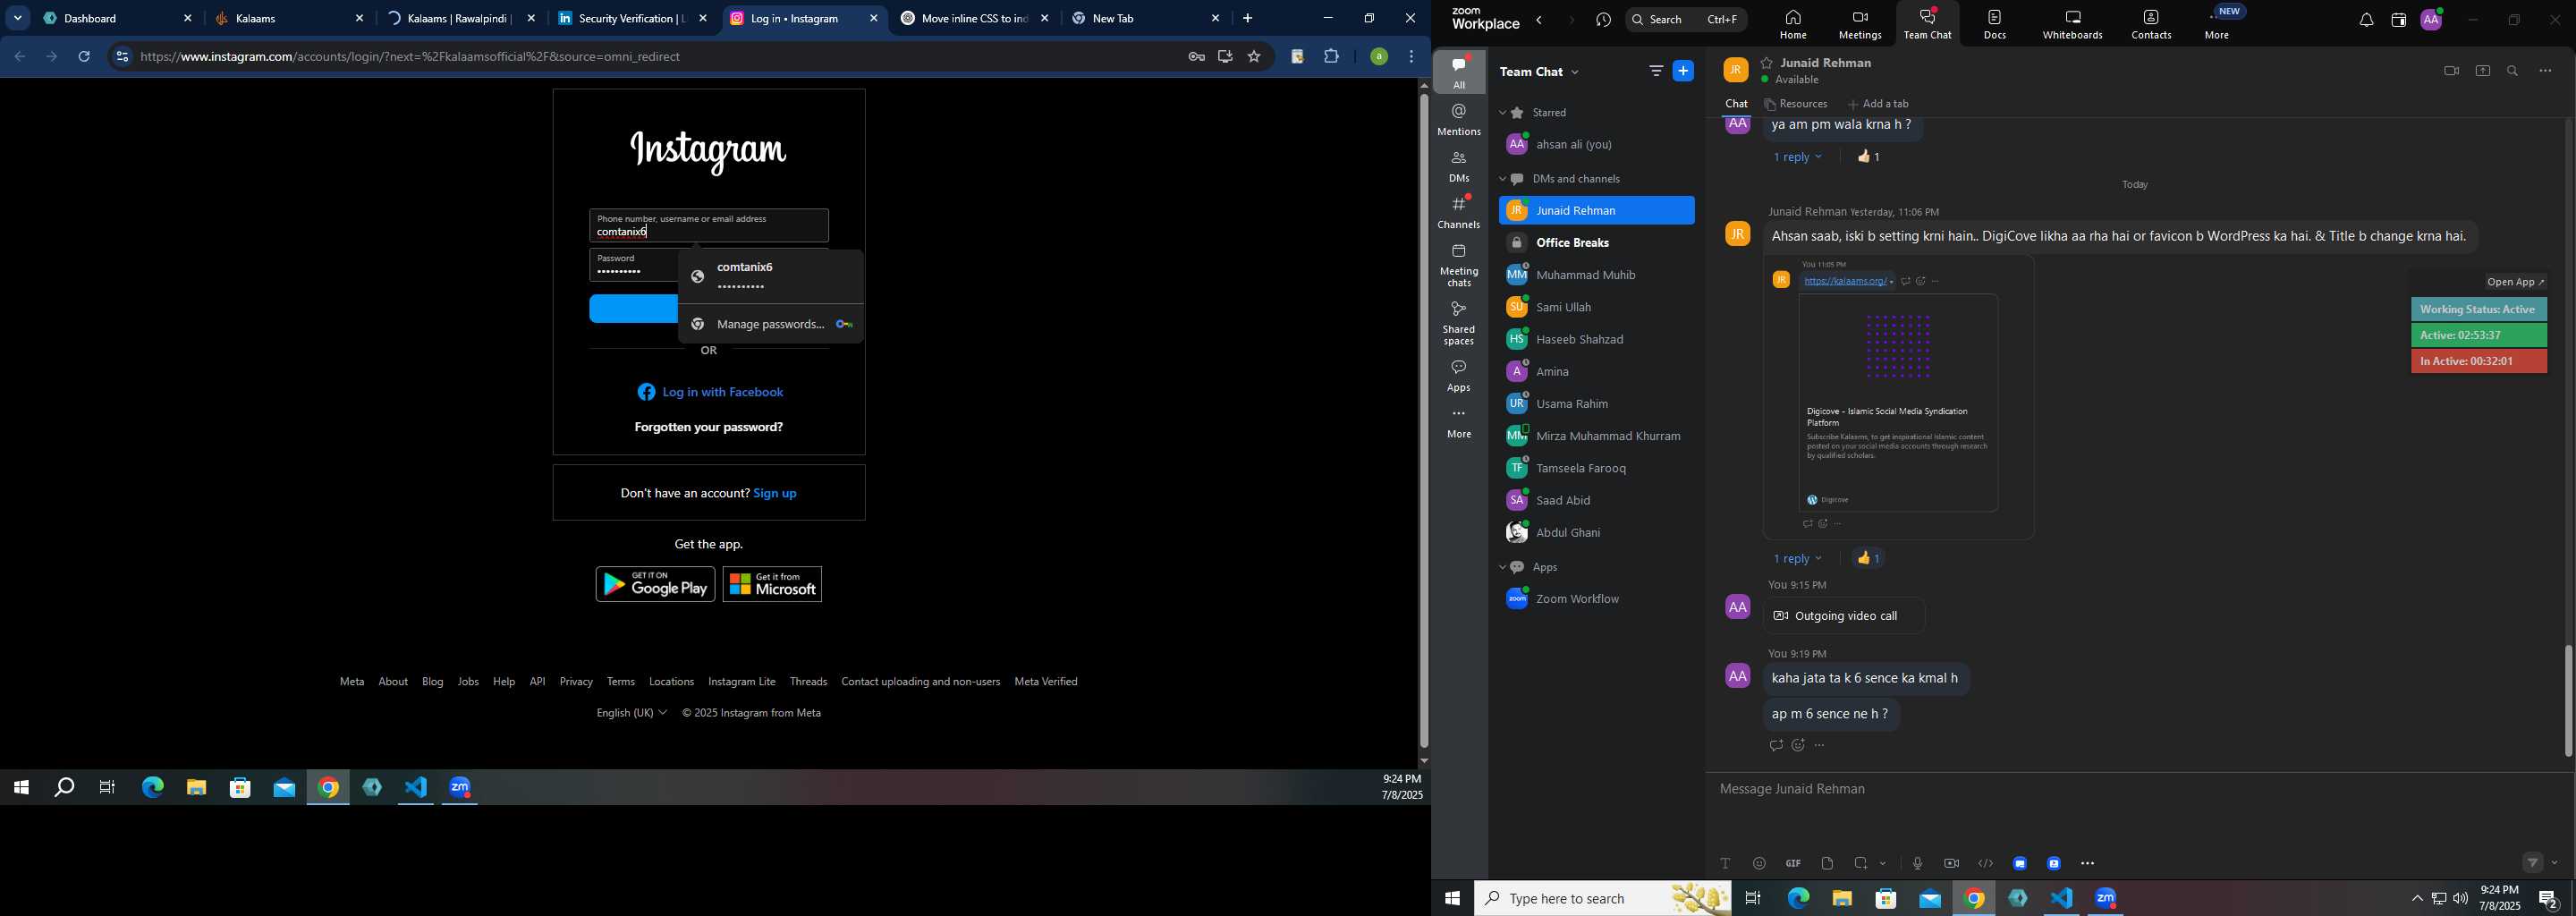2576x916 pixels.
Task: Open the English (UK) language dropdown
Action: tap(632, 713)
